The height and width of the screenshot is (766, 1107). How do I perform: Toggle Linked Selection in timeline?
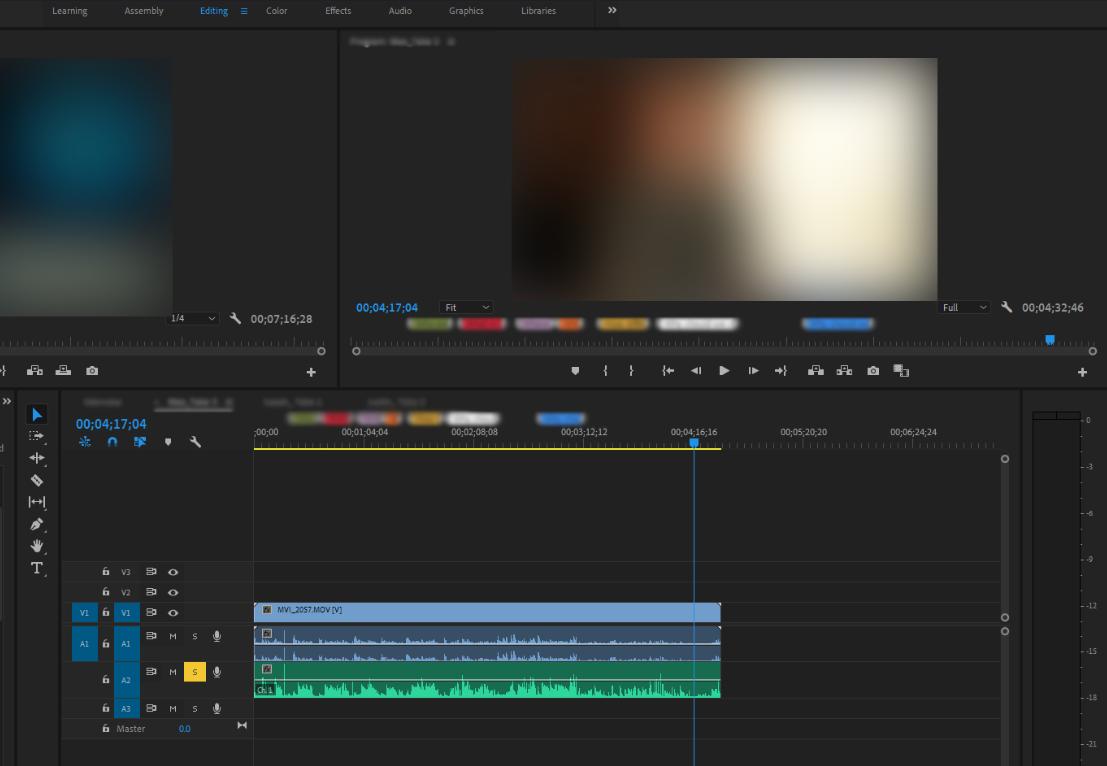(x=140, y=442)
